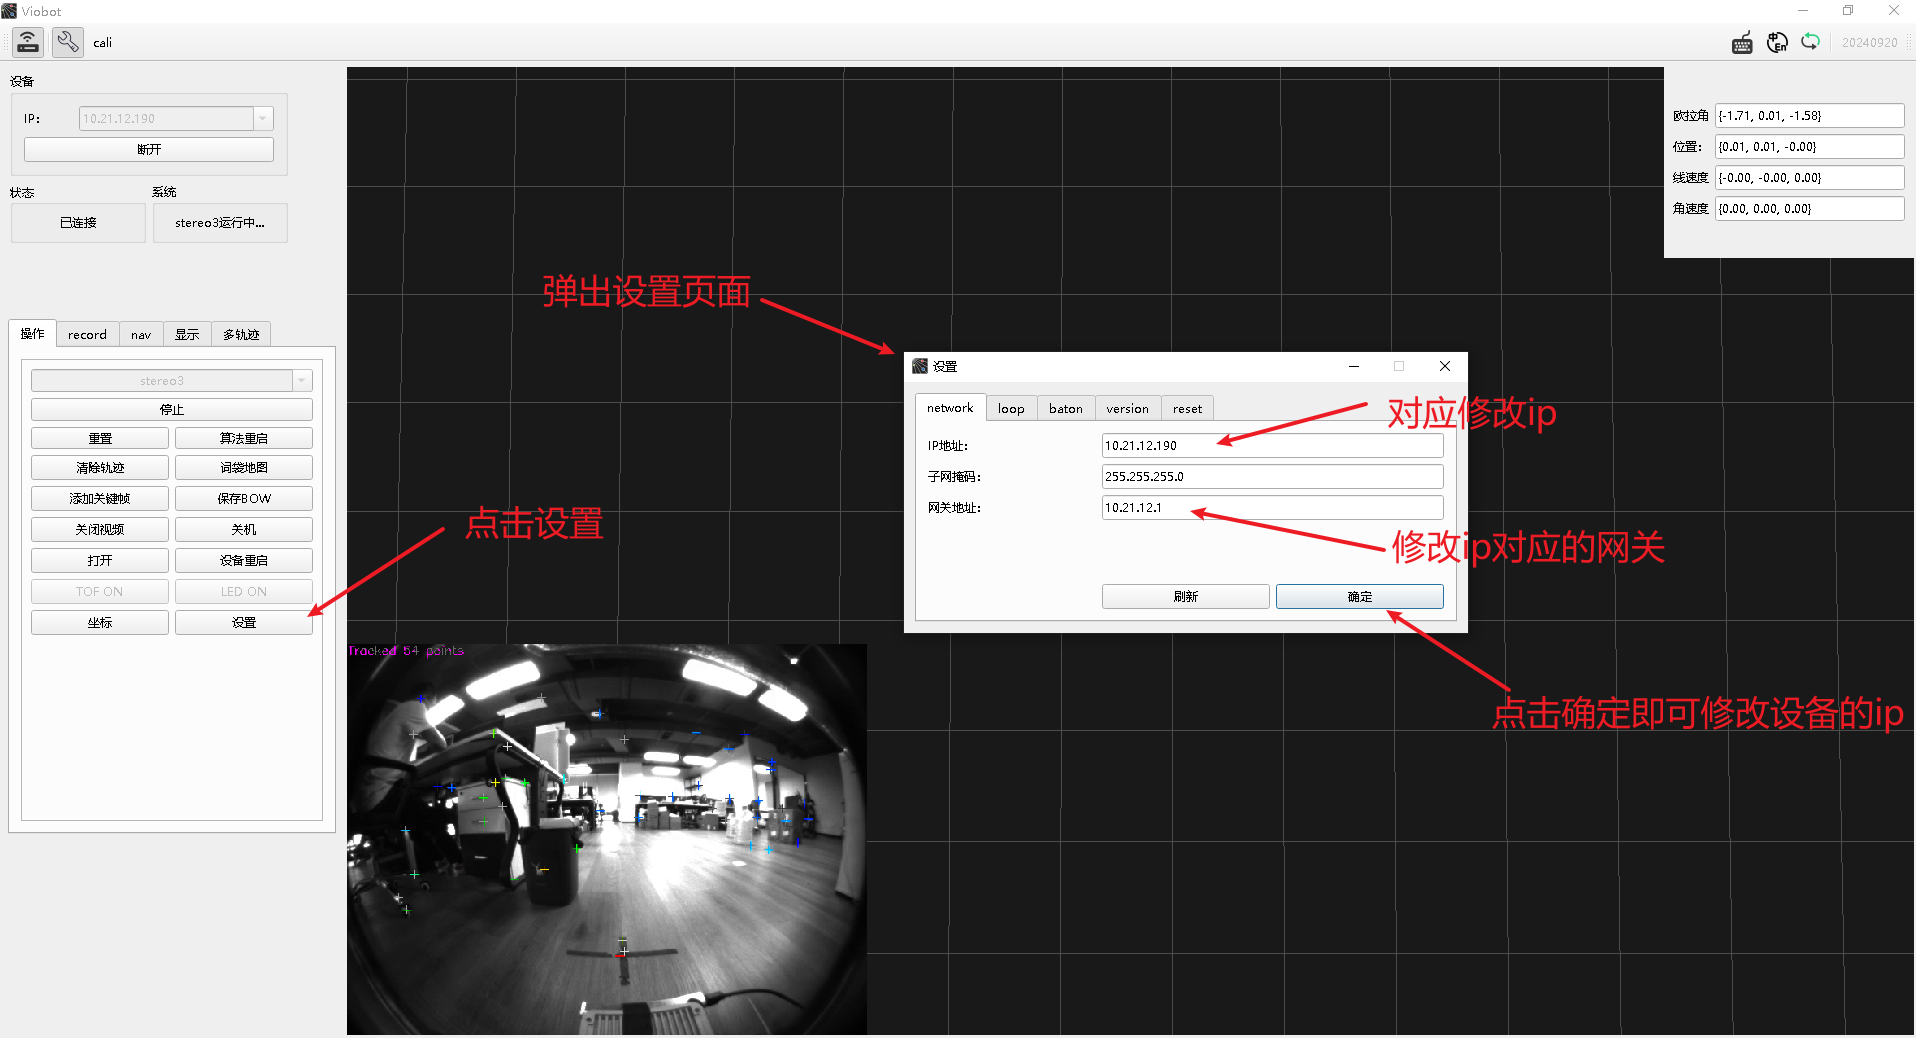Expand the stereo3 algorithm dropdown
The width and height of the screenshot is (1916, 1038).
click(x=302, y=380)
